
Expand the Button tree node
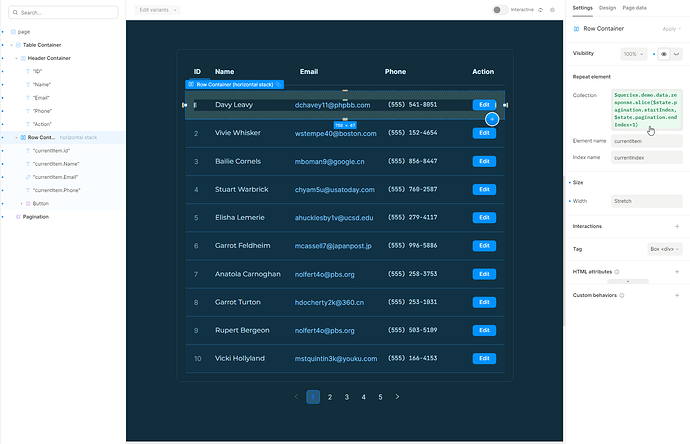pyautogui.click(x=22, y=203)
